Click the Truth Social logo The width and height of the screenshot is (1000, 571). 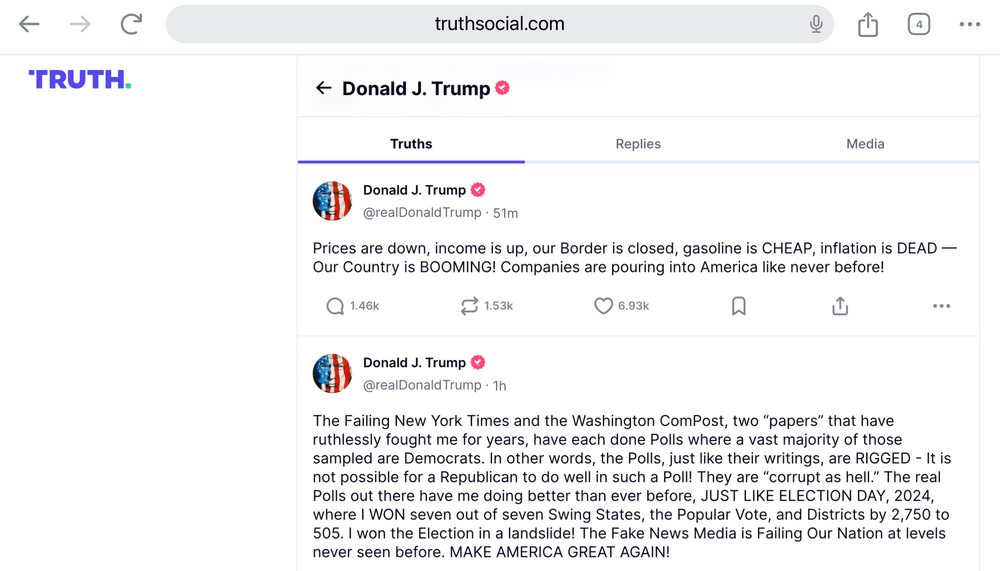(x=80, y=80)
